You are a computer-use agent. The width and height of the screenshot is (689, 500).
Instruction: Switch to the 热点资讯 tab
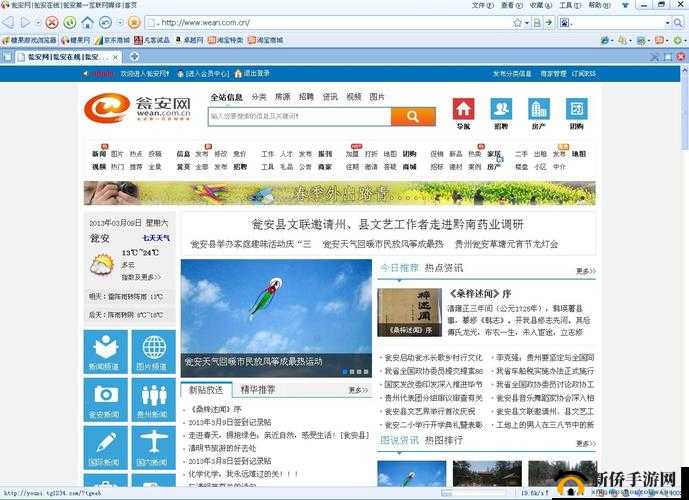pos(444,268)
